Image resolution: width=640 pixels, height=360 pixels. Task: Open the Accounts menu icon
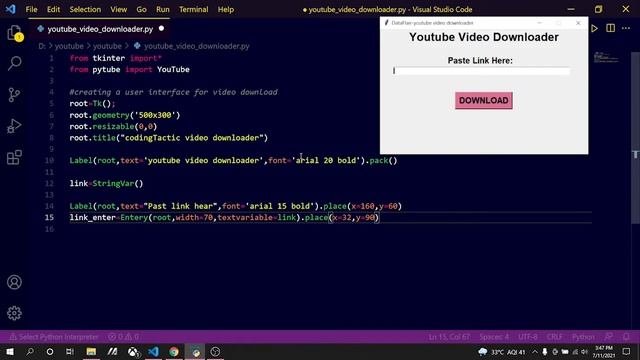point(14,282)
